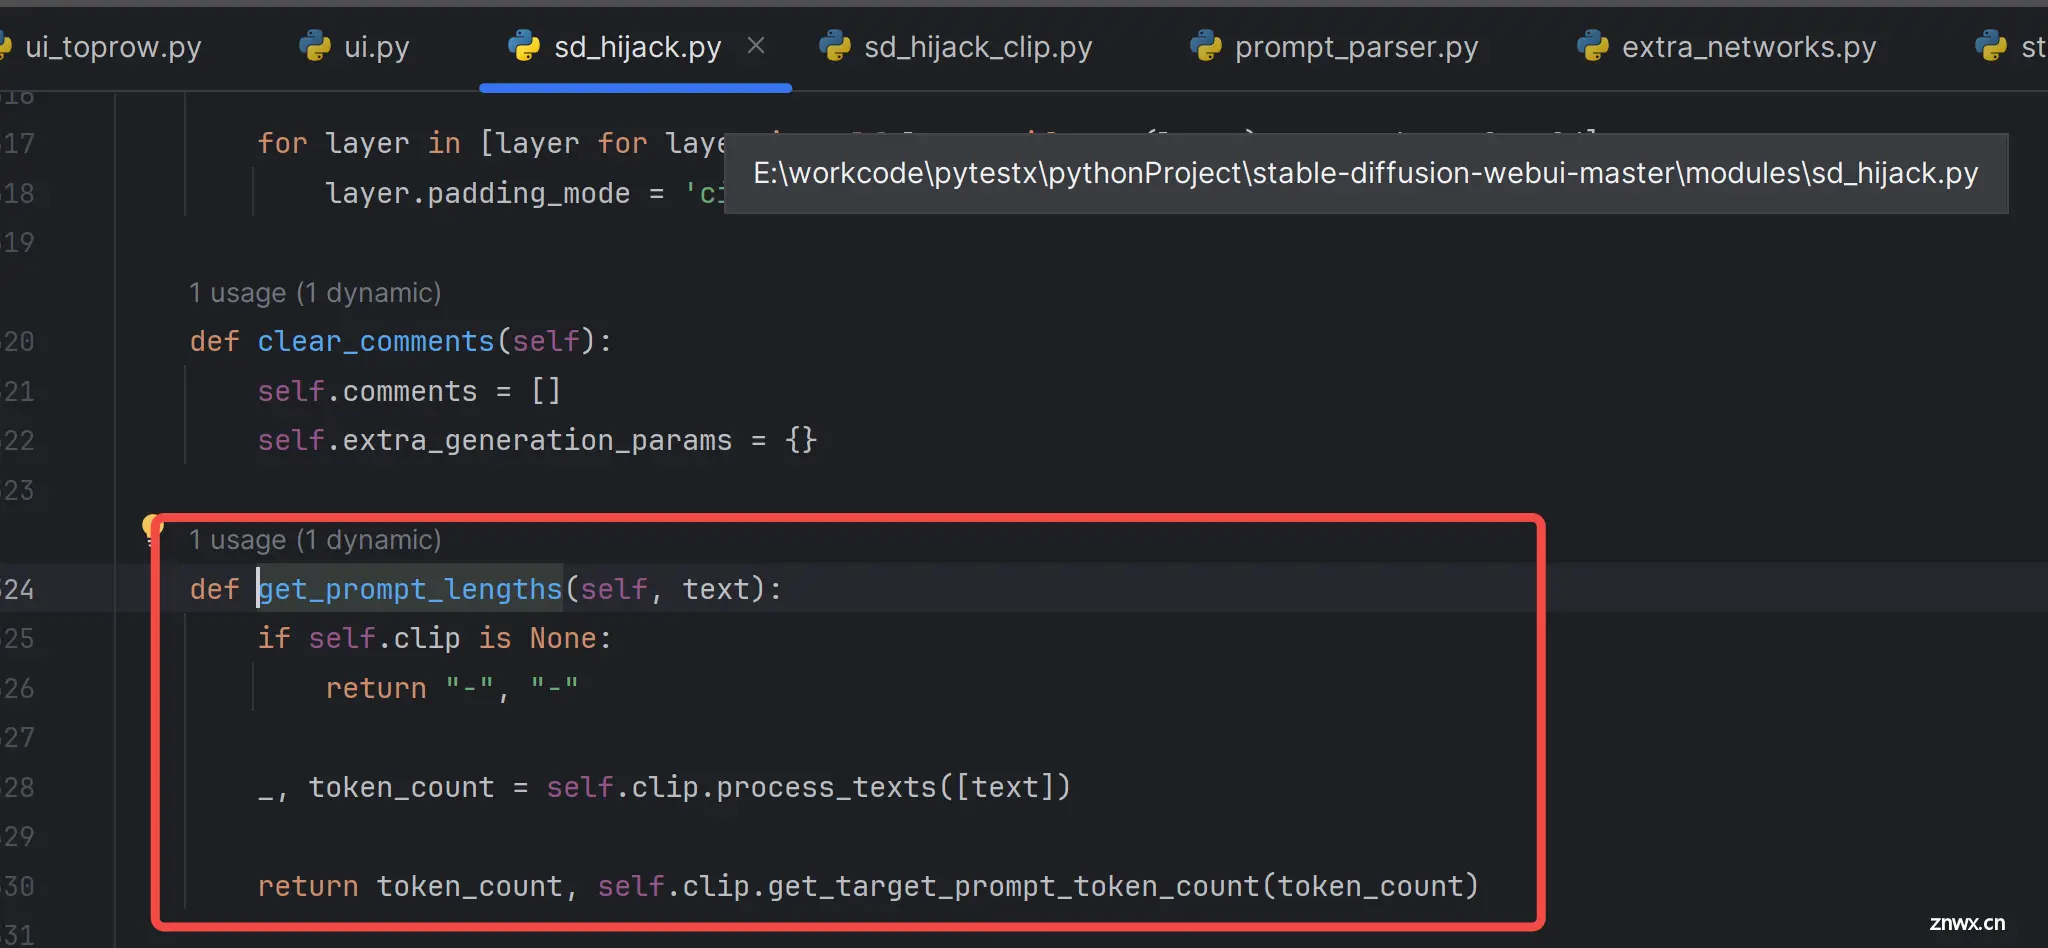Click the 'if self.clip is None:' line
Viewport: 2048px width, 948px height.
434,638
